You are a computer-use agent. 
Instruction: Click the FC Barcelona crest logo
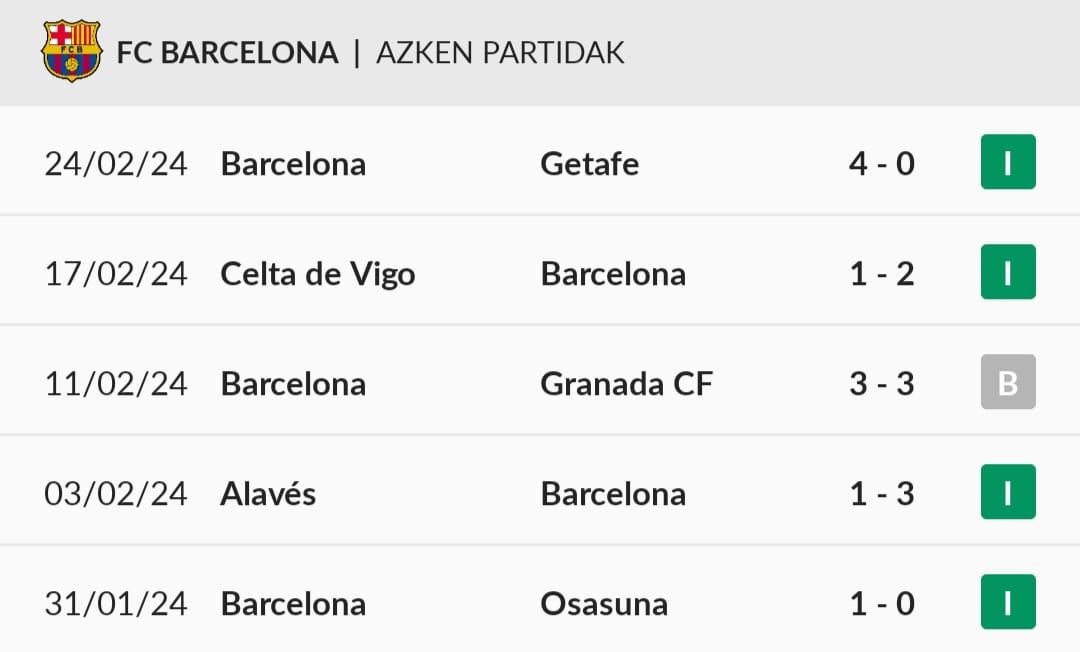[72, 51]
